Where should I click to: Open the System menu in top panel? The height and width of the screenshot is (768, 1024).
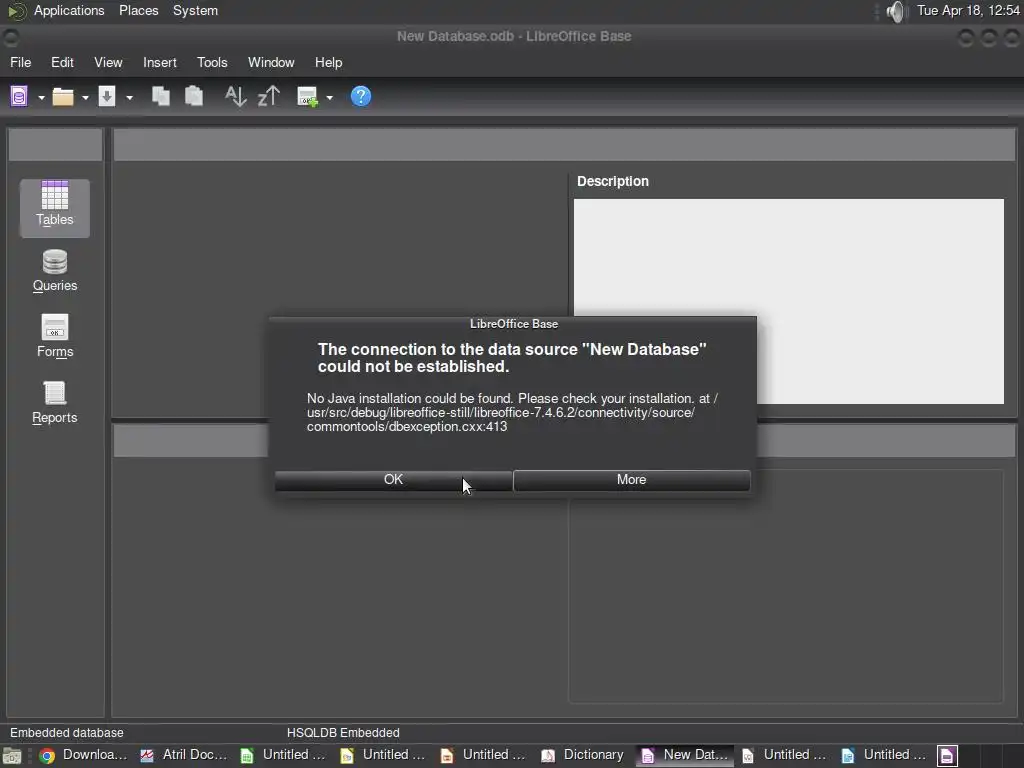(195, 10)
